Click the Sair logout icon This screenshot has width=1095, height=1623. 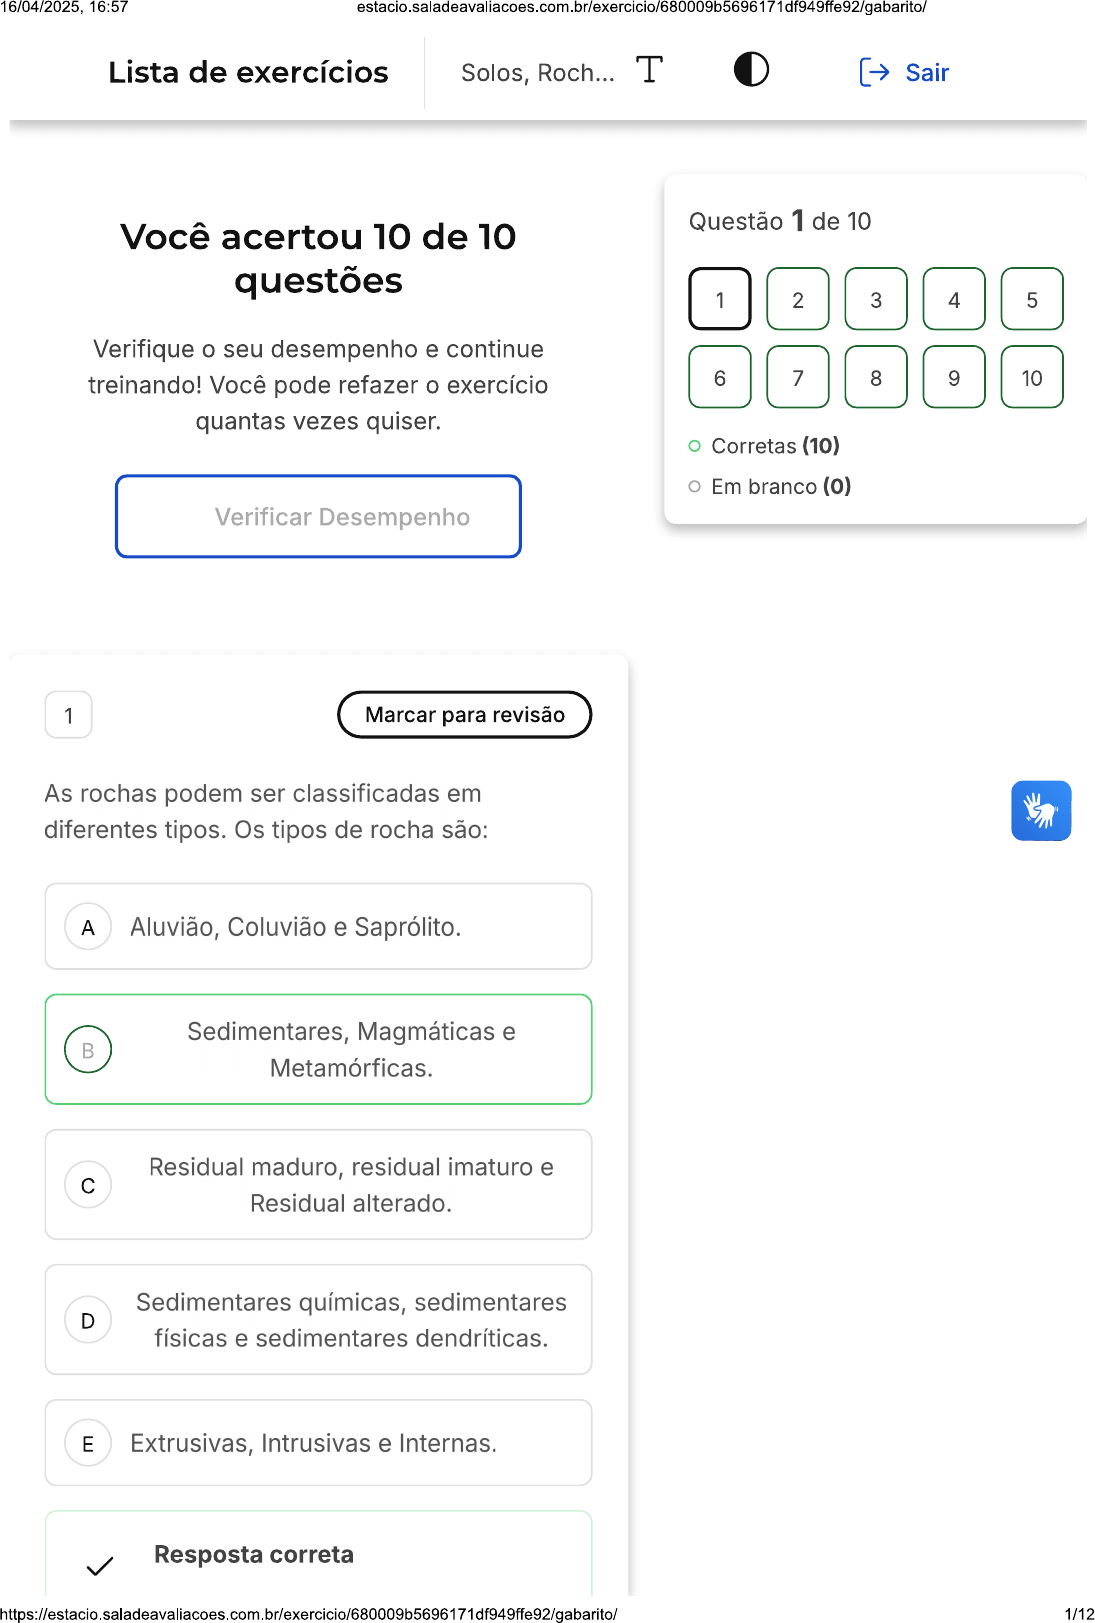874,72
